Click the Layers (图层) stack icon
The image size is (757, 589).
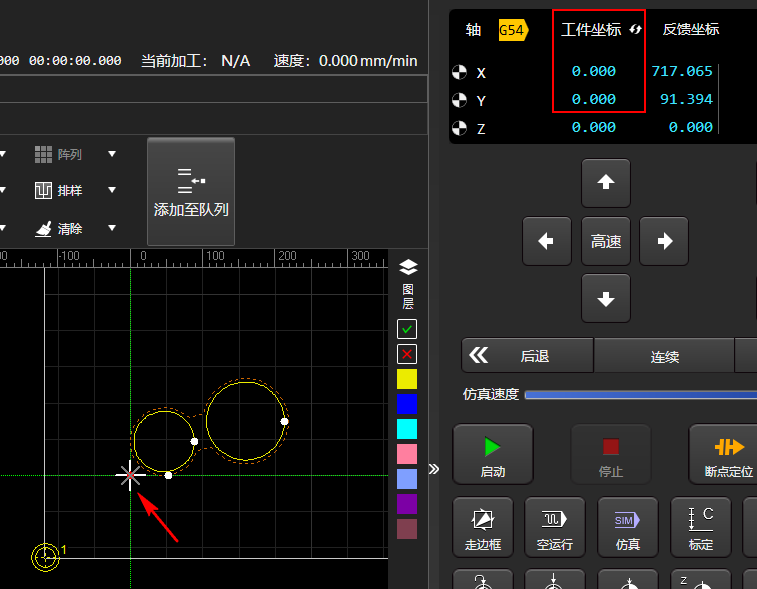[408, 267]
